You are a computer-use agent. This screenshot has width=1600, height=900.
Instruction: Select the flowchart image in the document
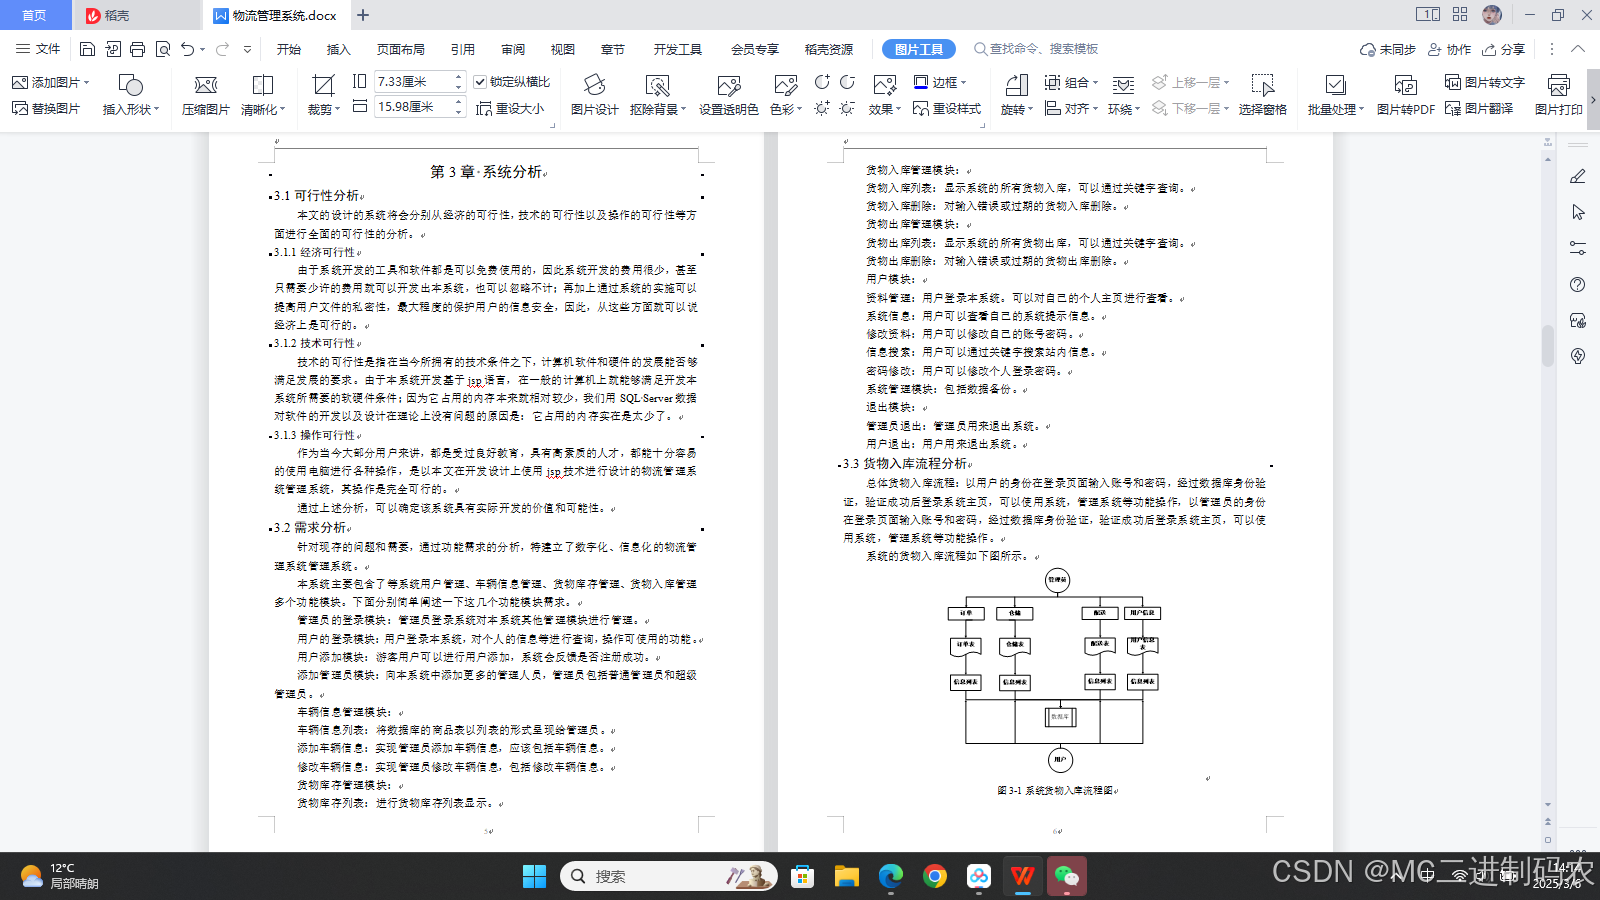pos(1055,672)
